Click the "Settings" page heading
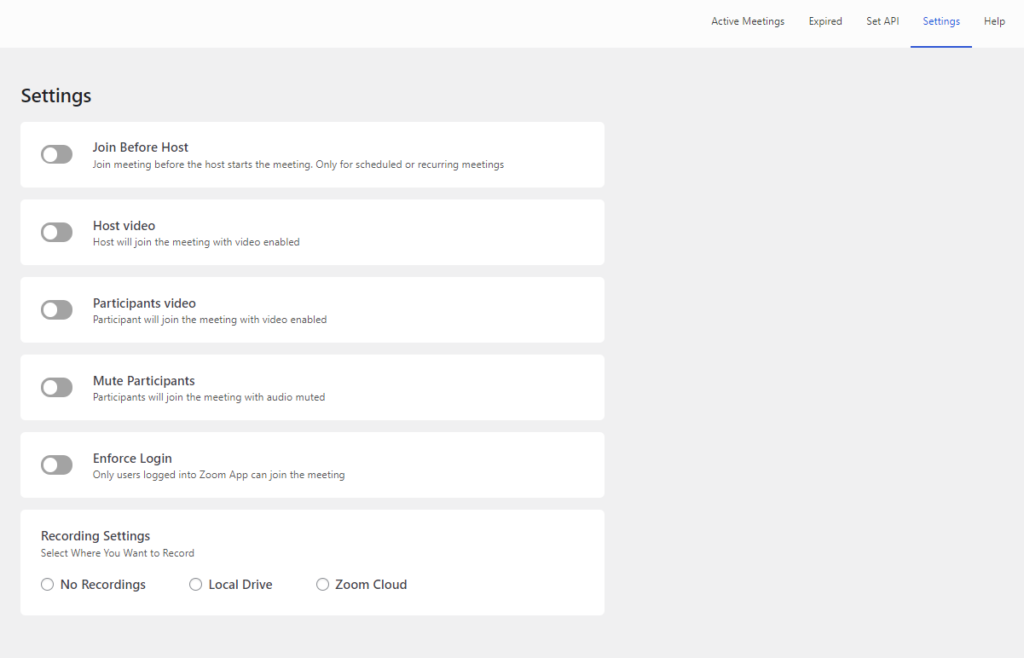The height and width of the screenshot is (658, 1024). click(x=56, y=96)
